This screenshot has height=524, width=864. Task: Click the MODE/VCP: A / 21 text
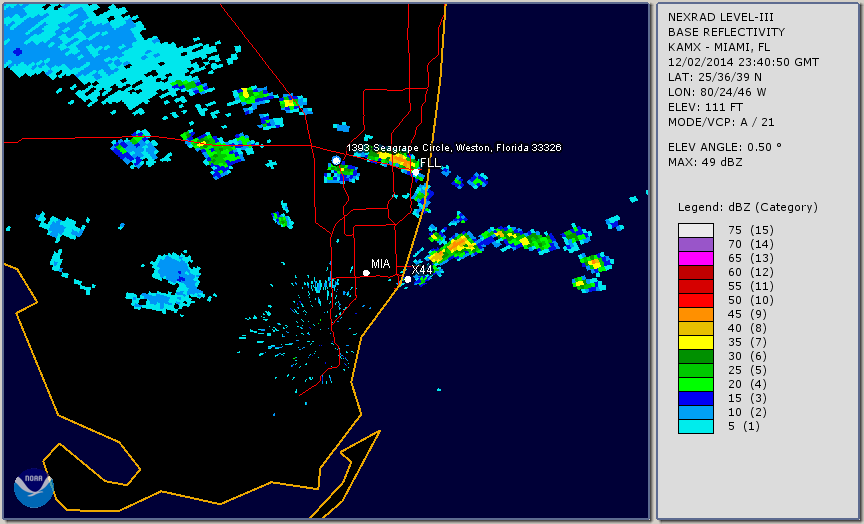point(721,122)
